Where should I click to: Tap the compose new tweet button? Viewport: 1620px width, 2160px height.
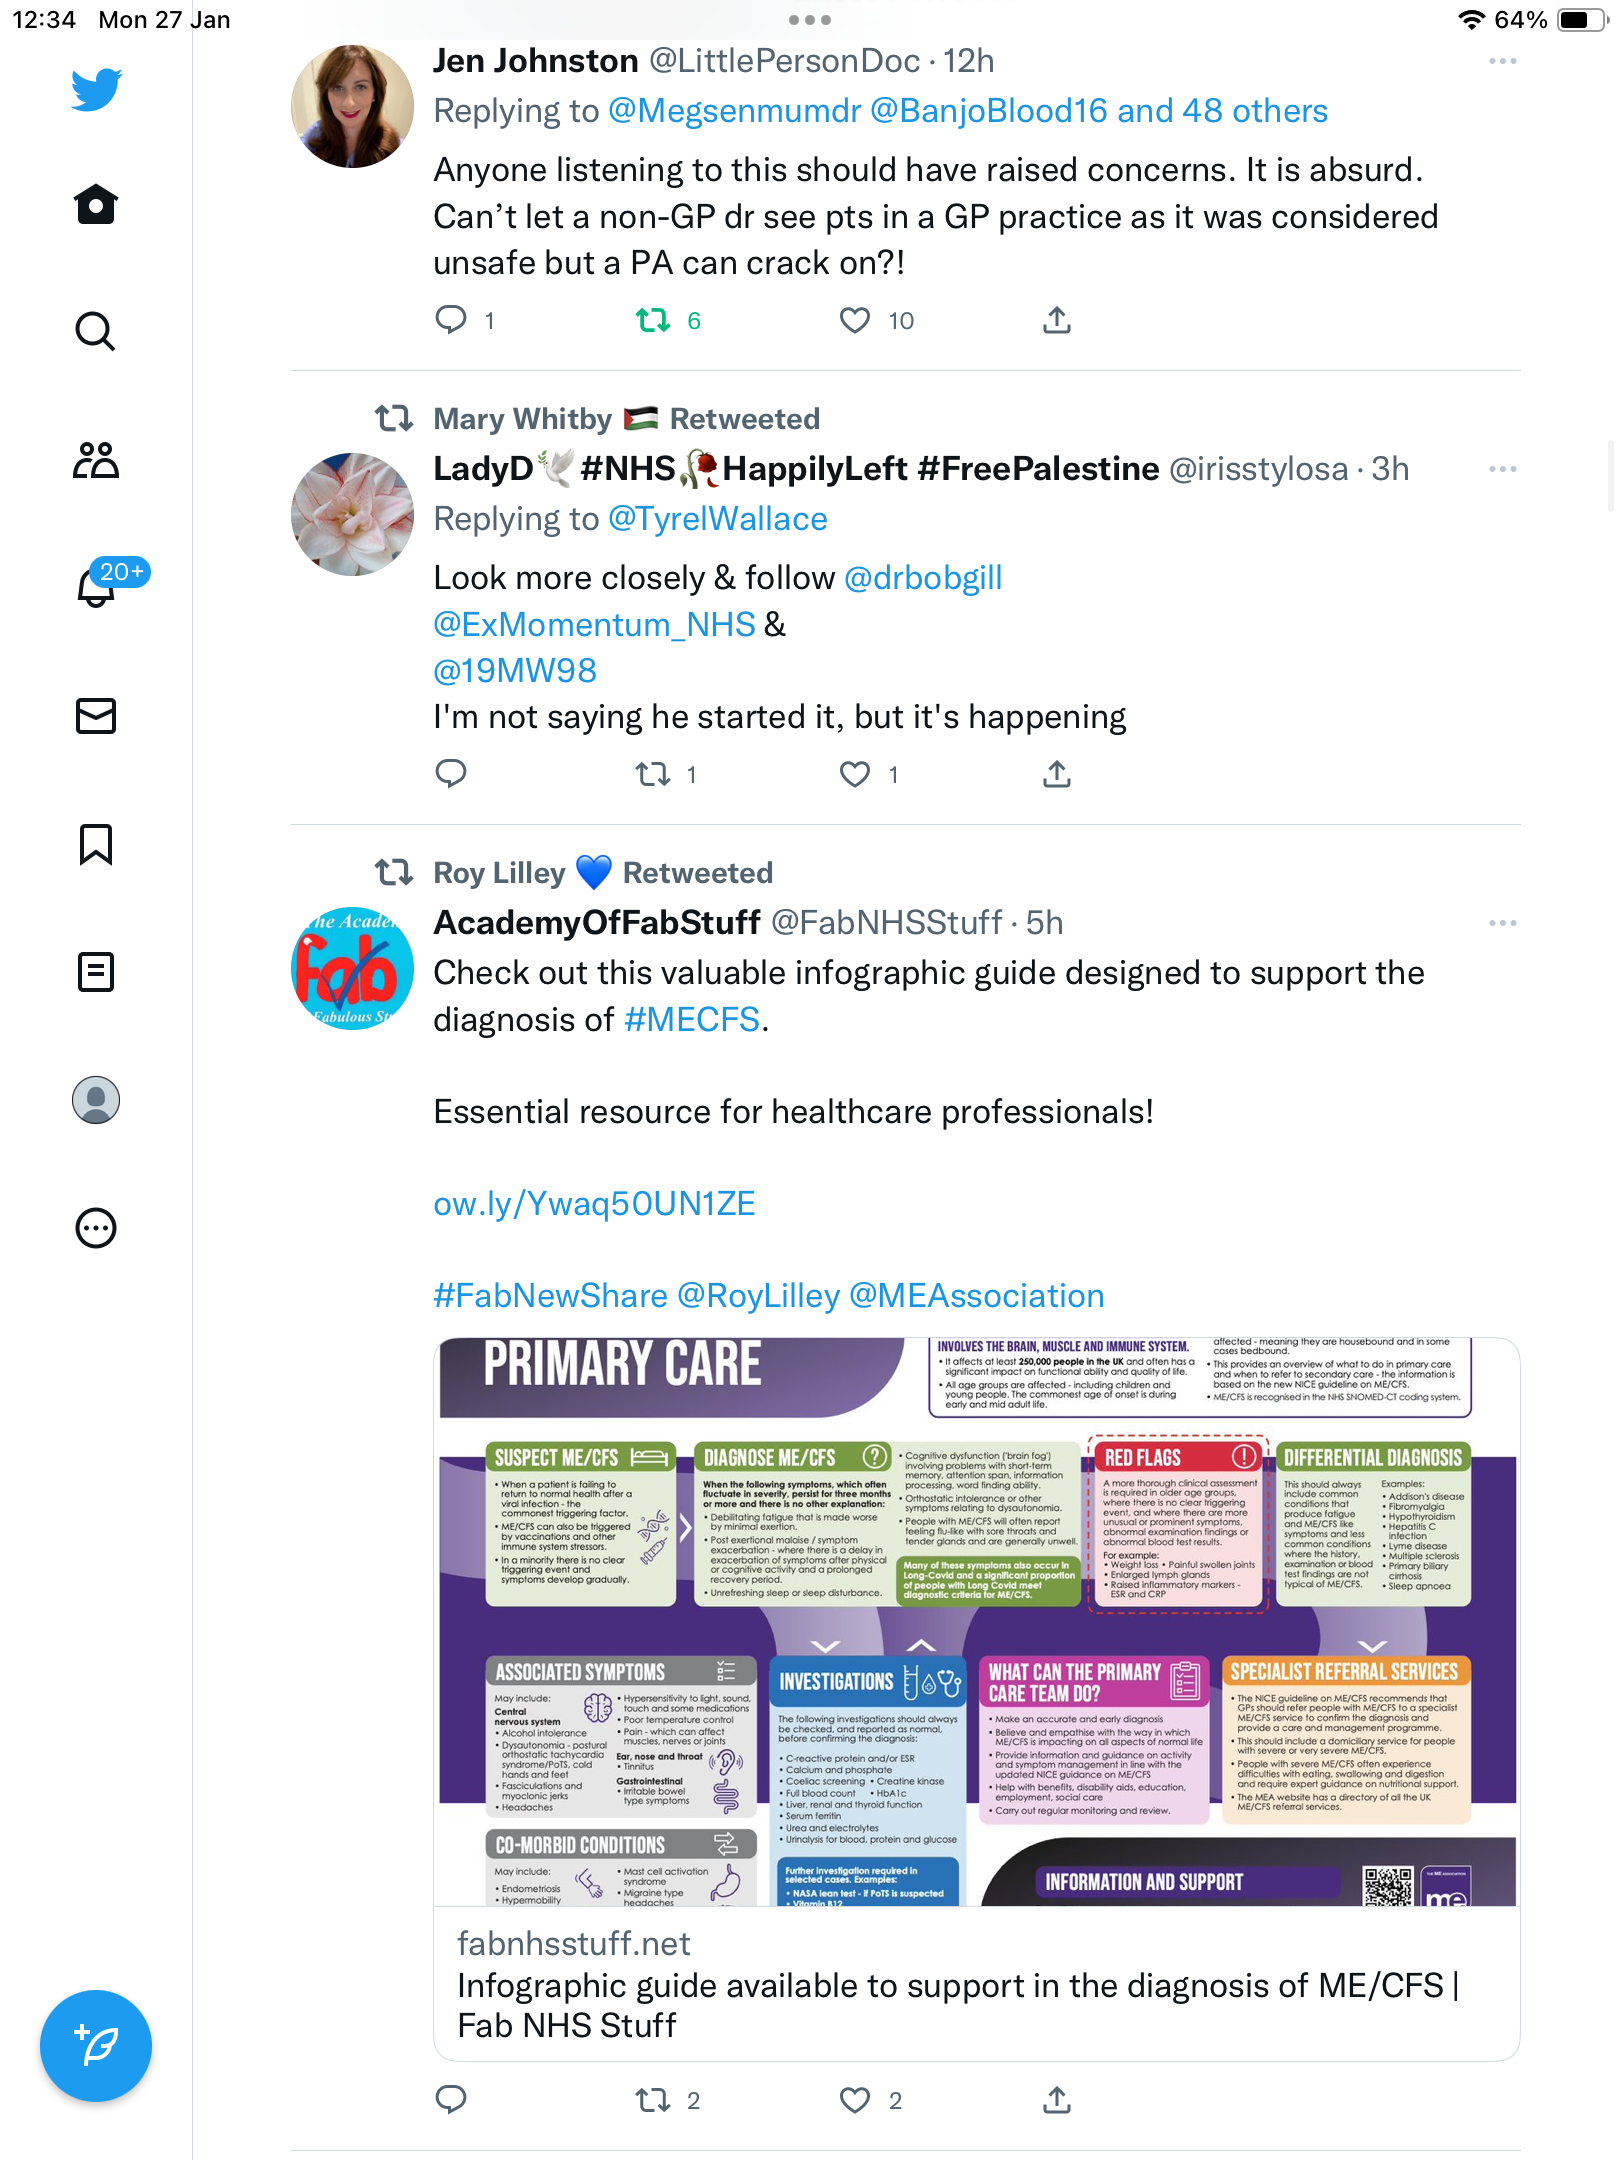click(x=96, y=2046)
